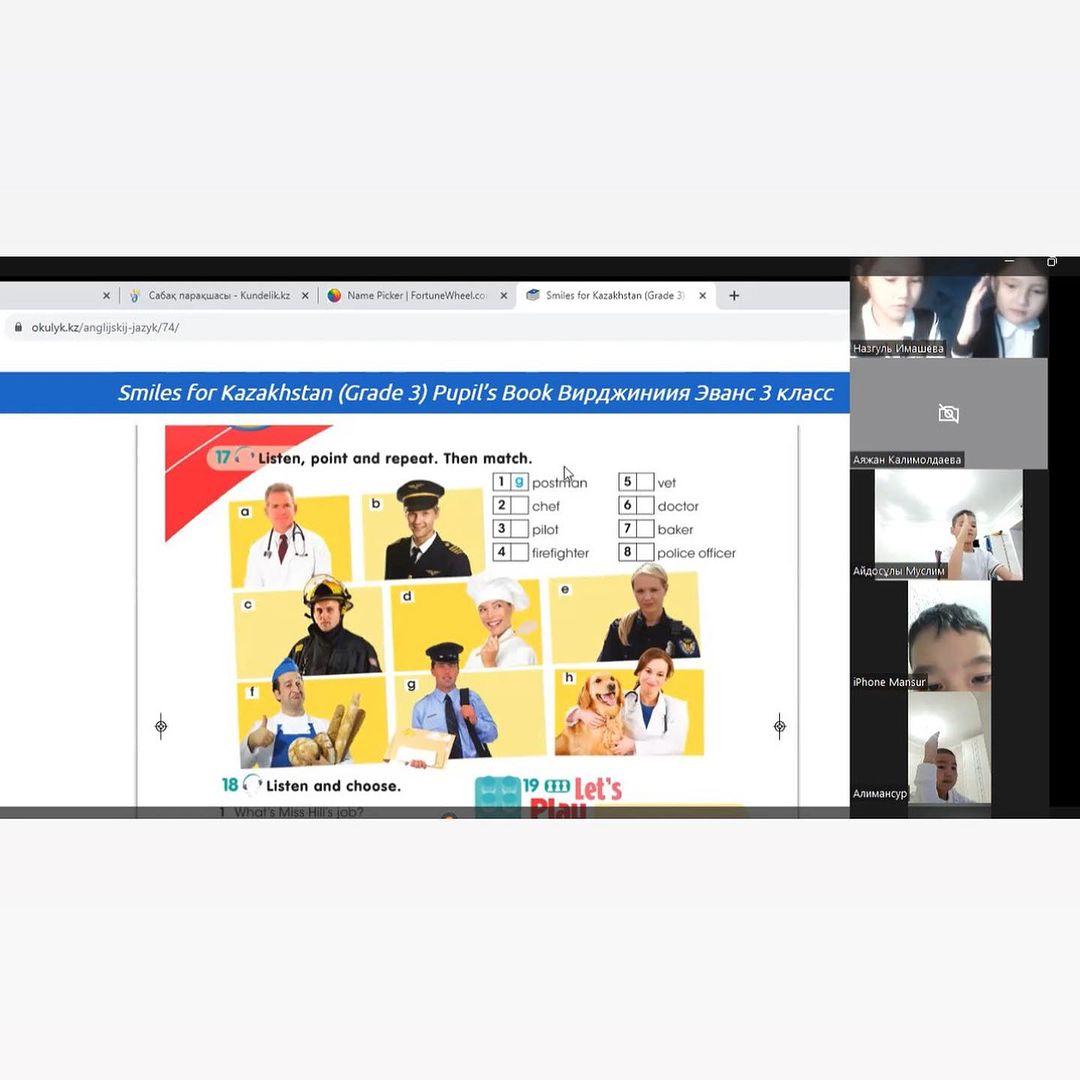Click the empty answer box for 7 baker

click(645, 529)
